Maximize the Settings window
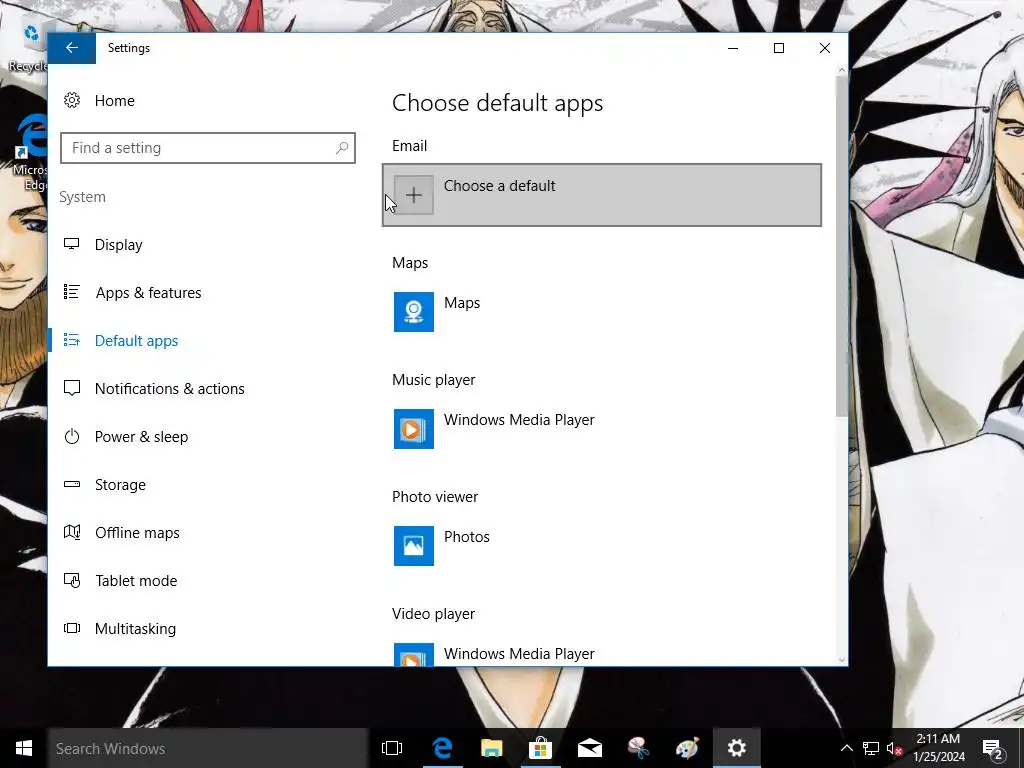 click(x=778, y=48)
